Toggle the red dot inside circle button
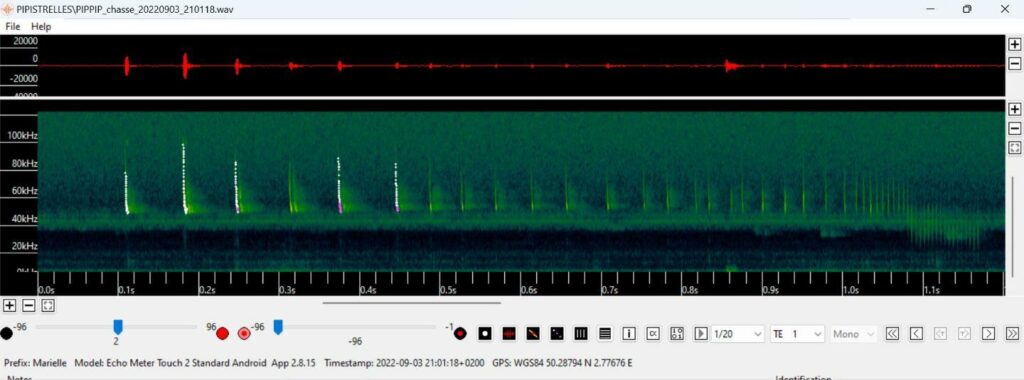 [244, 334]
